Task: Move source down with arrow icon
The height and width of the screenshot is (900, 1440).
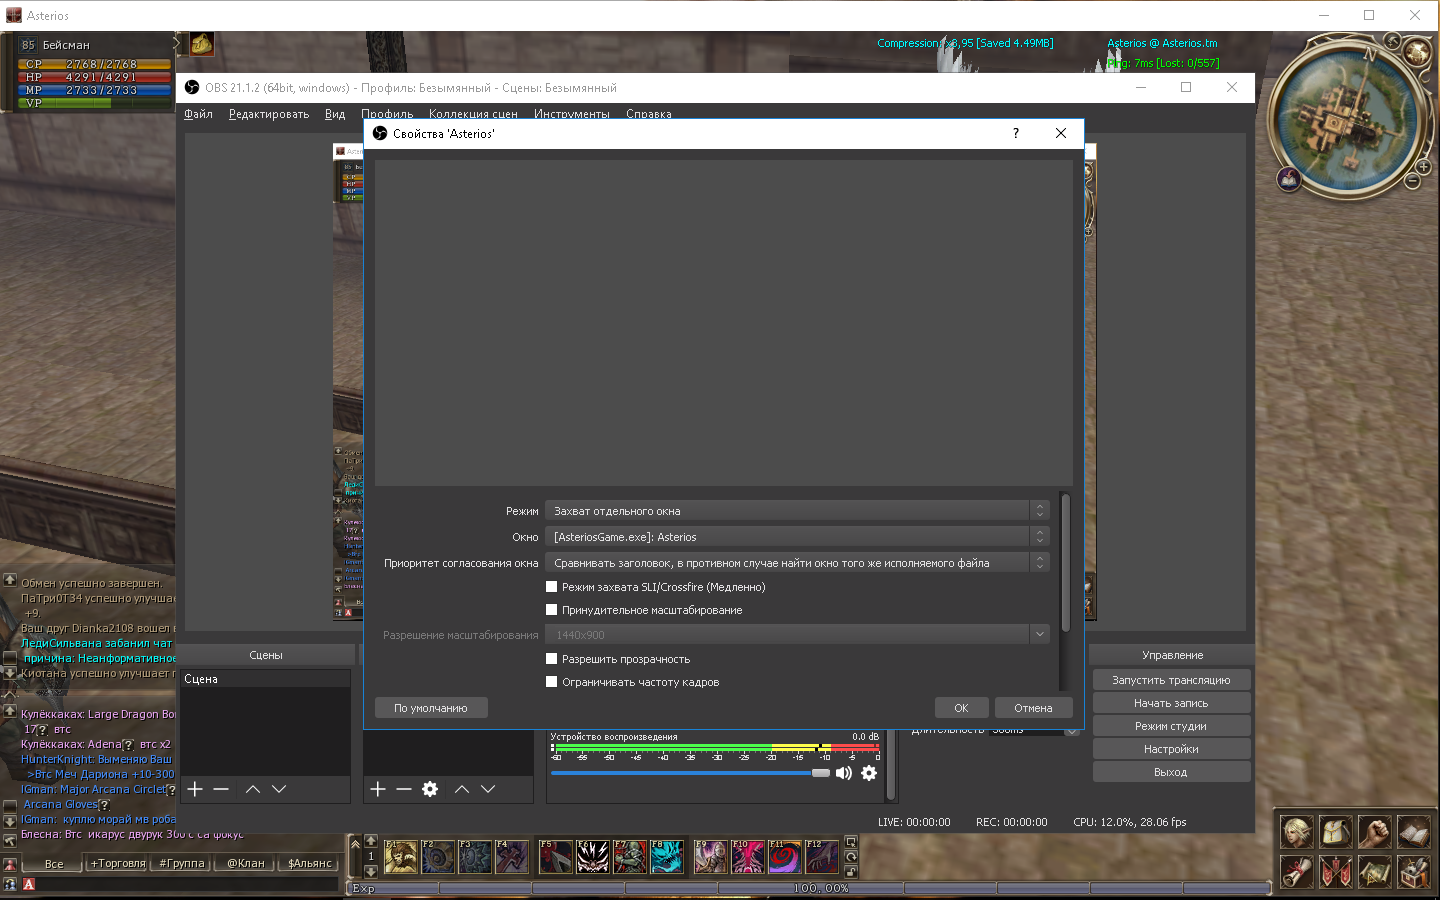Action: [488, 789]
